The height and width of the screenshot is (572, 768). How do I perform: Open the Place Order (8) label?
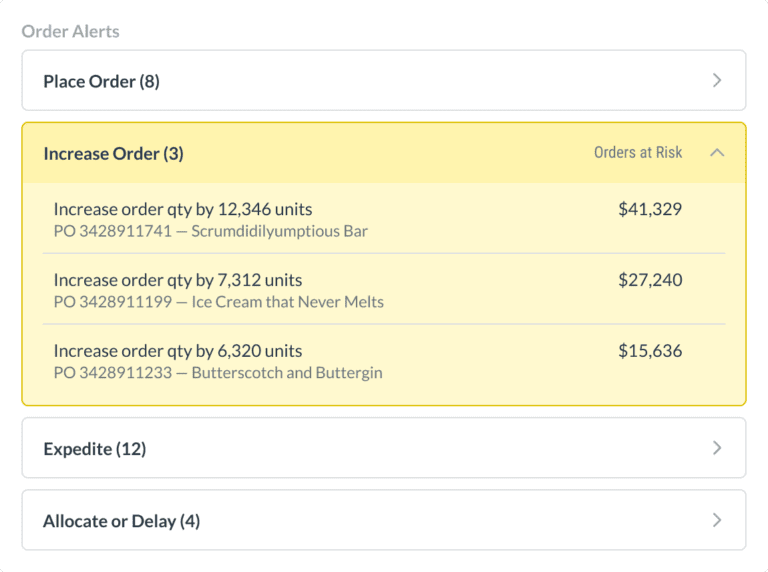pyautogui.click(x=101, y=81)
